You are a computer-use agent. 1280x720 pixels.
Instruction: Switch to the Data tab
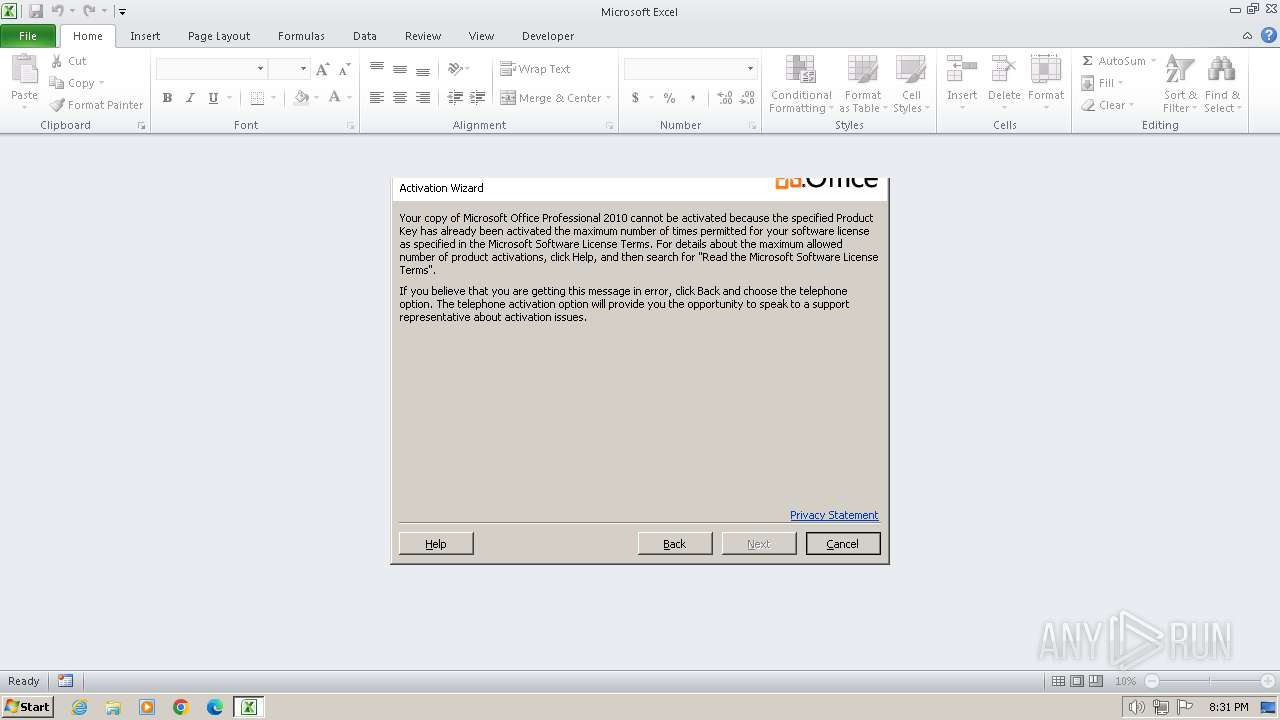tap(365, 36)
